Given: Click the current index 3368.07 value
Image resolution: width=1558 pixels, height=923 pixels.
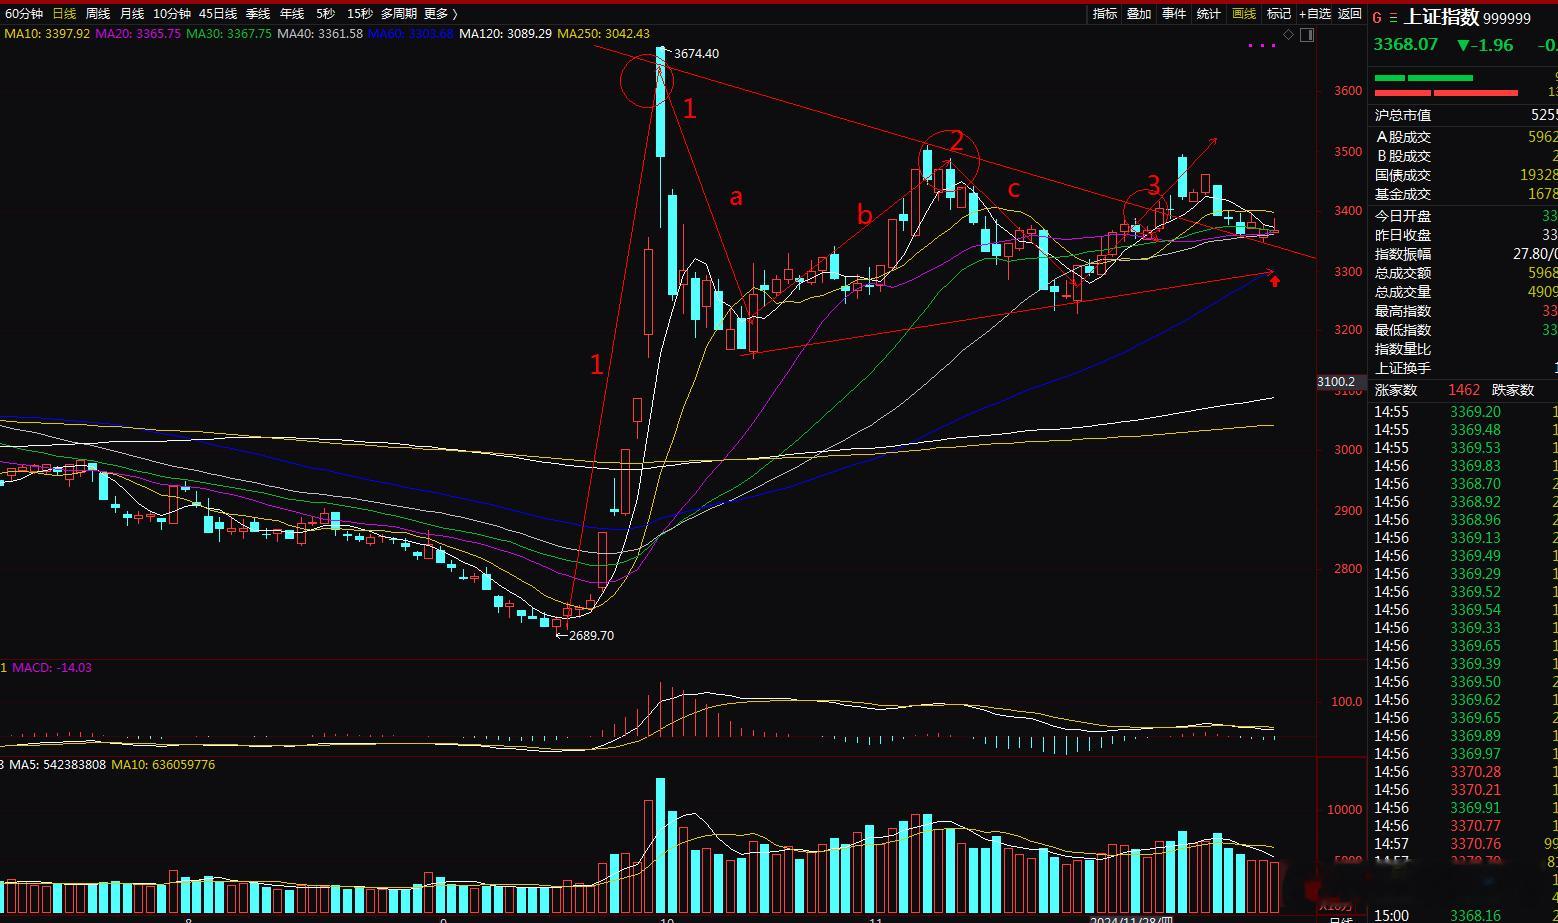Looking at the screenshot, I should coord(1405,45).
